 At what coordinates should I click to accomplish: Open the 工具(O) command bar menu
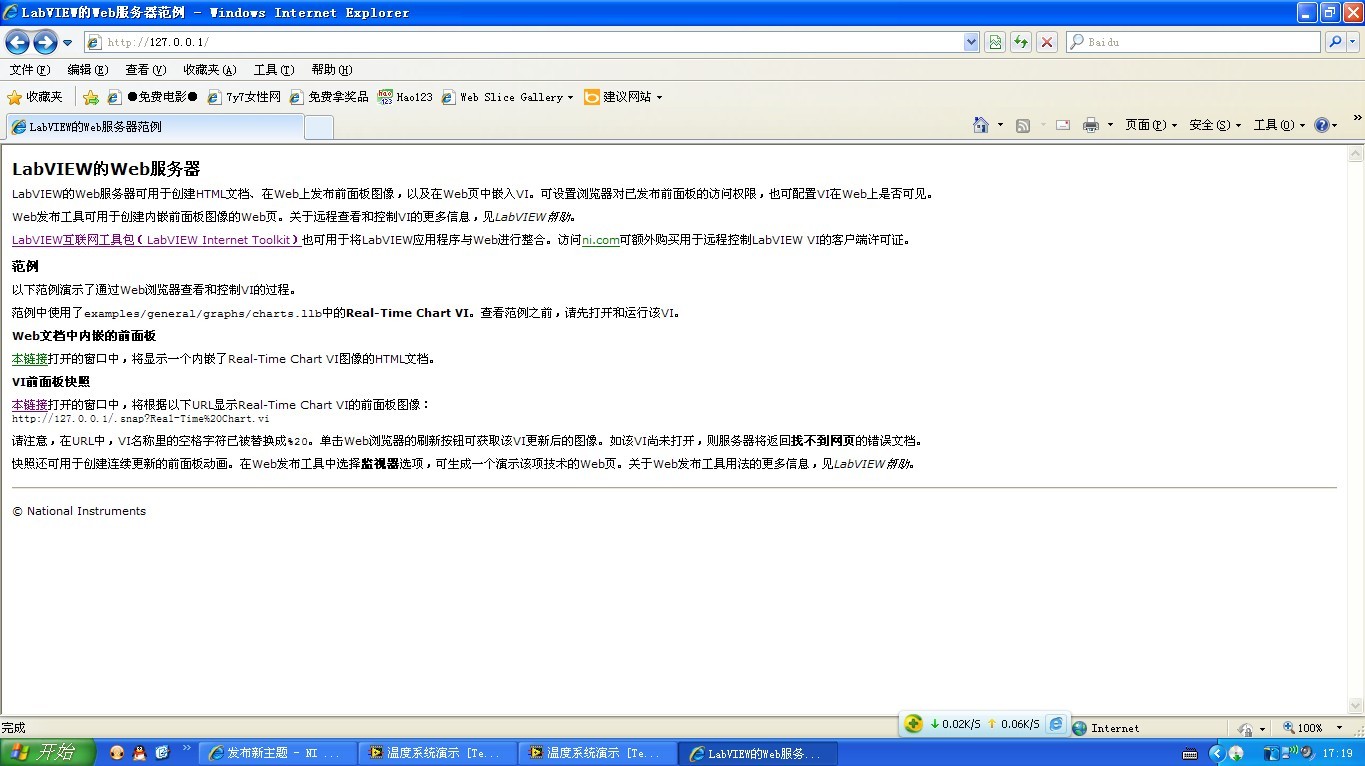1279,125
